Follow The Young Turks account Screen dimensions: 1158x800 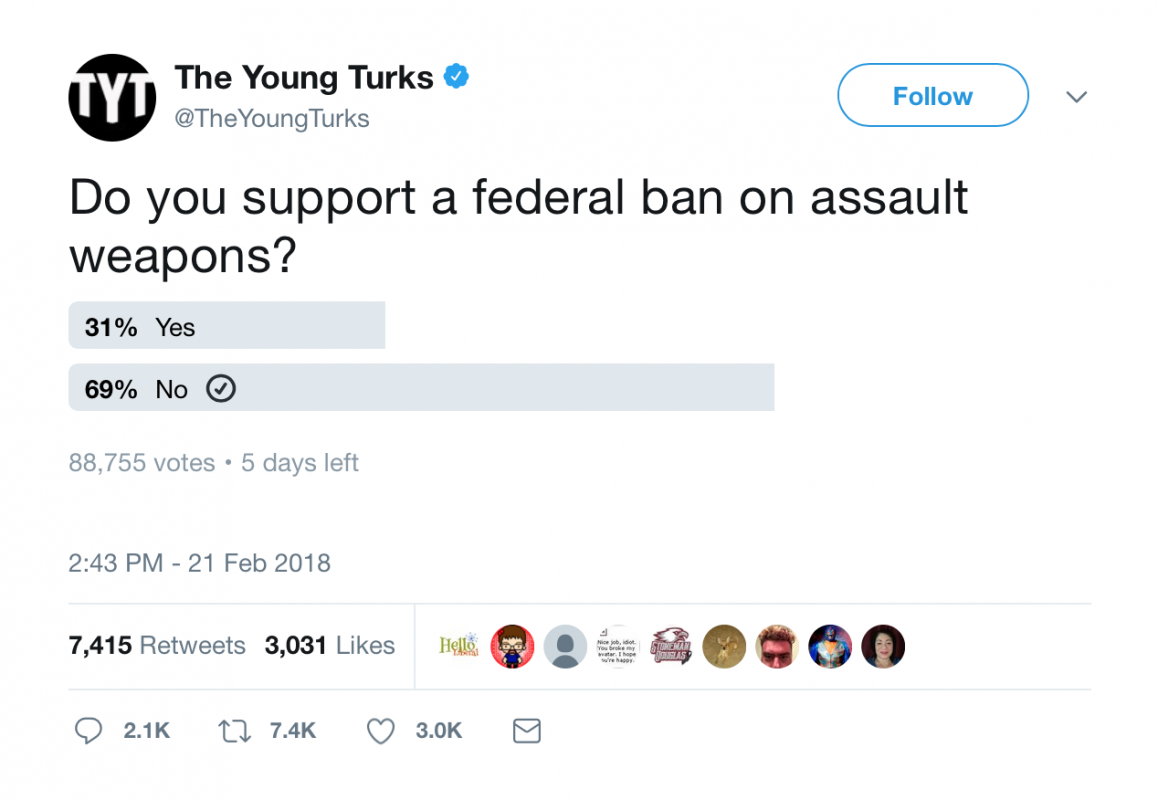point(933,95)
